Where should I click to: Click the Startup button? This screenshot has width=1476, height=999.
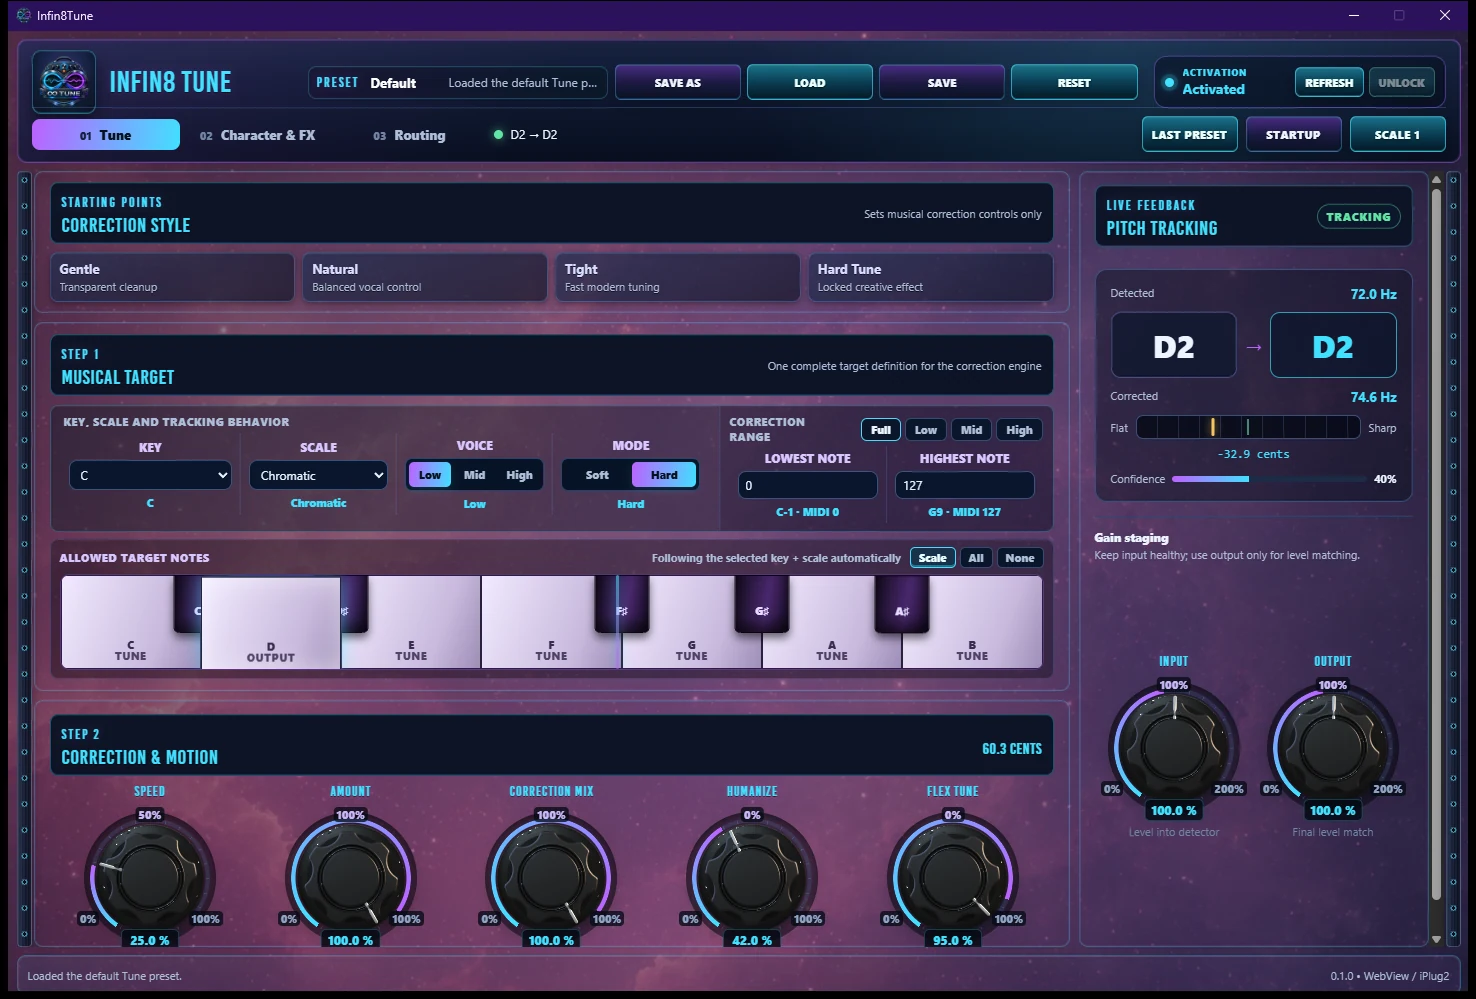pyautogui.click(x=1293, y=134)
